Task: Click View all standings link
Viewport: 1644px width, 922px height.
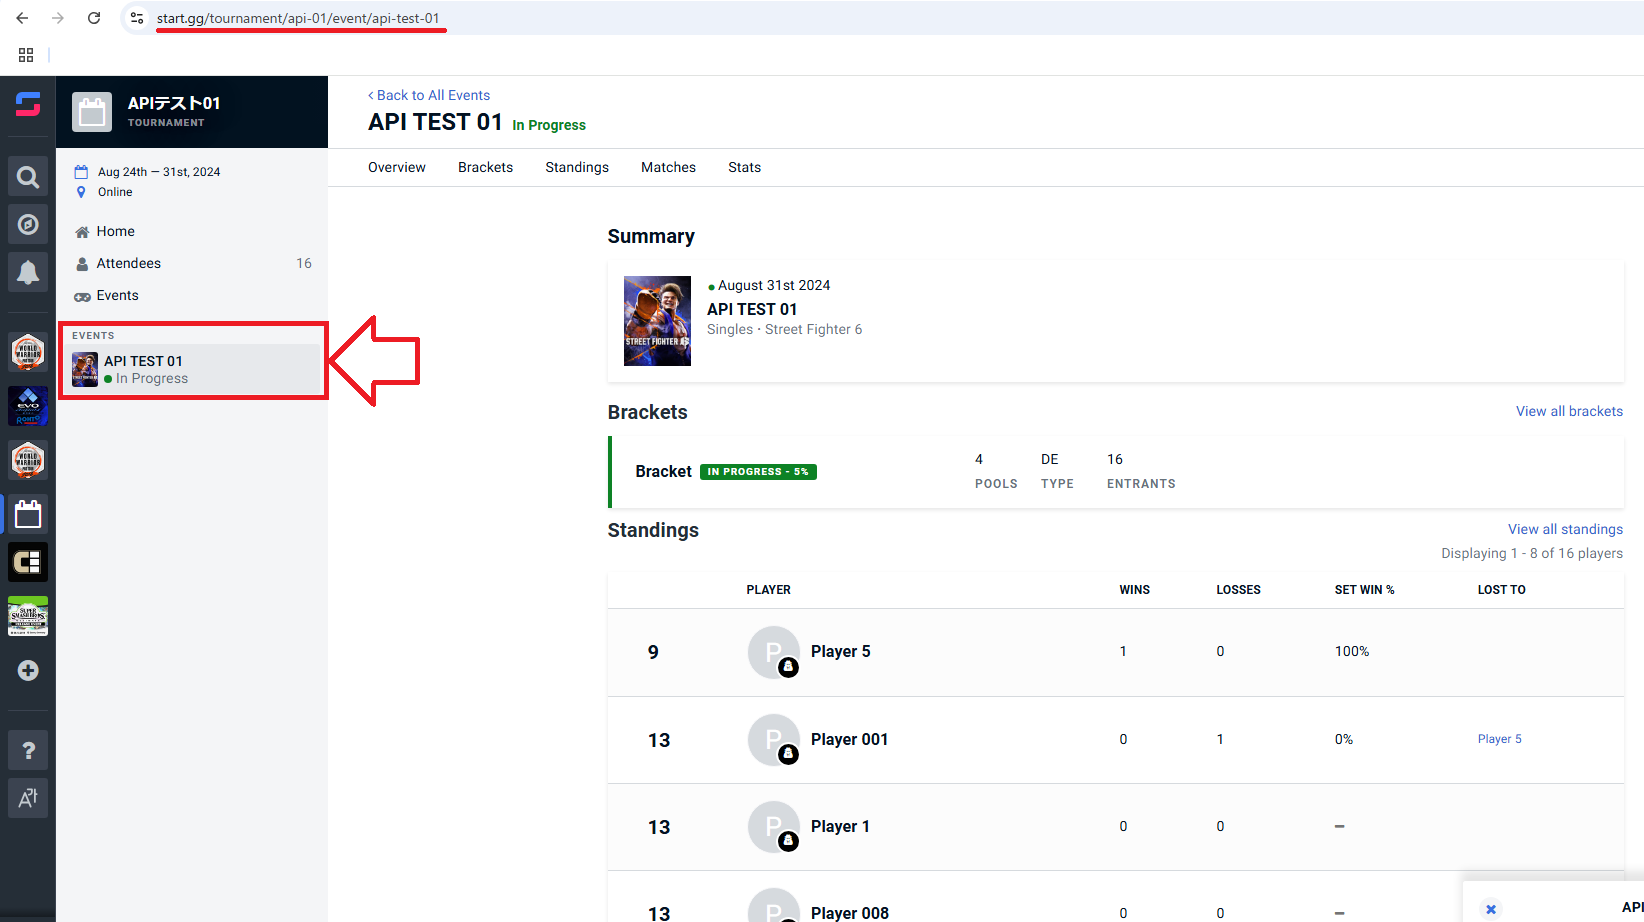Action: tap(1565, 529)
